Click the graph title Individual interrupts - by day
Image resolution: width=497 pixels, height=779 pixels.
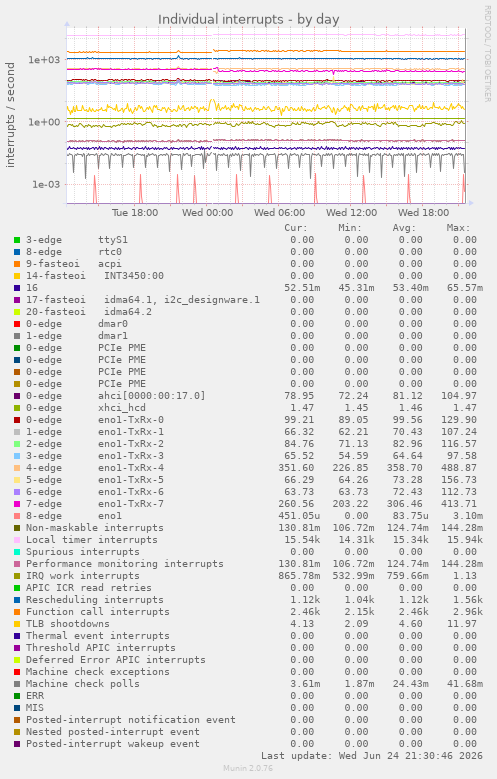tap(248, 19)
